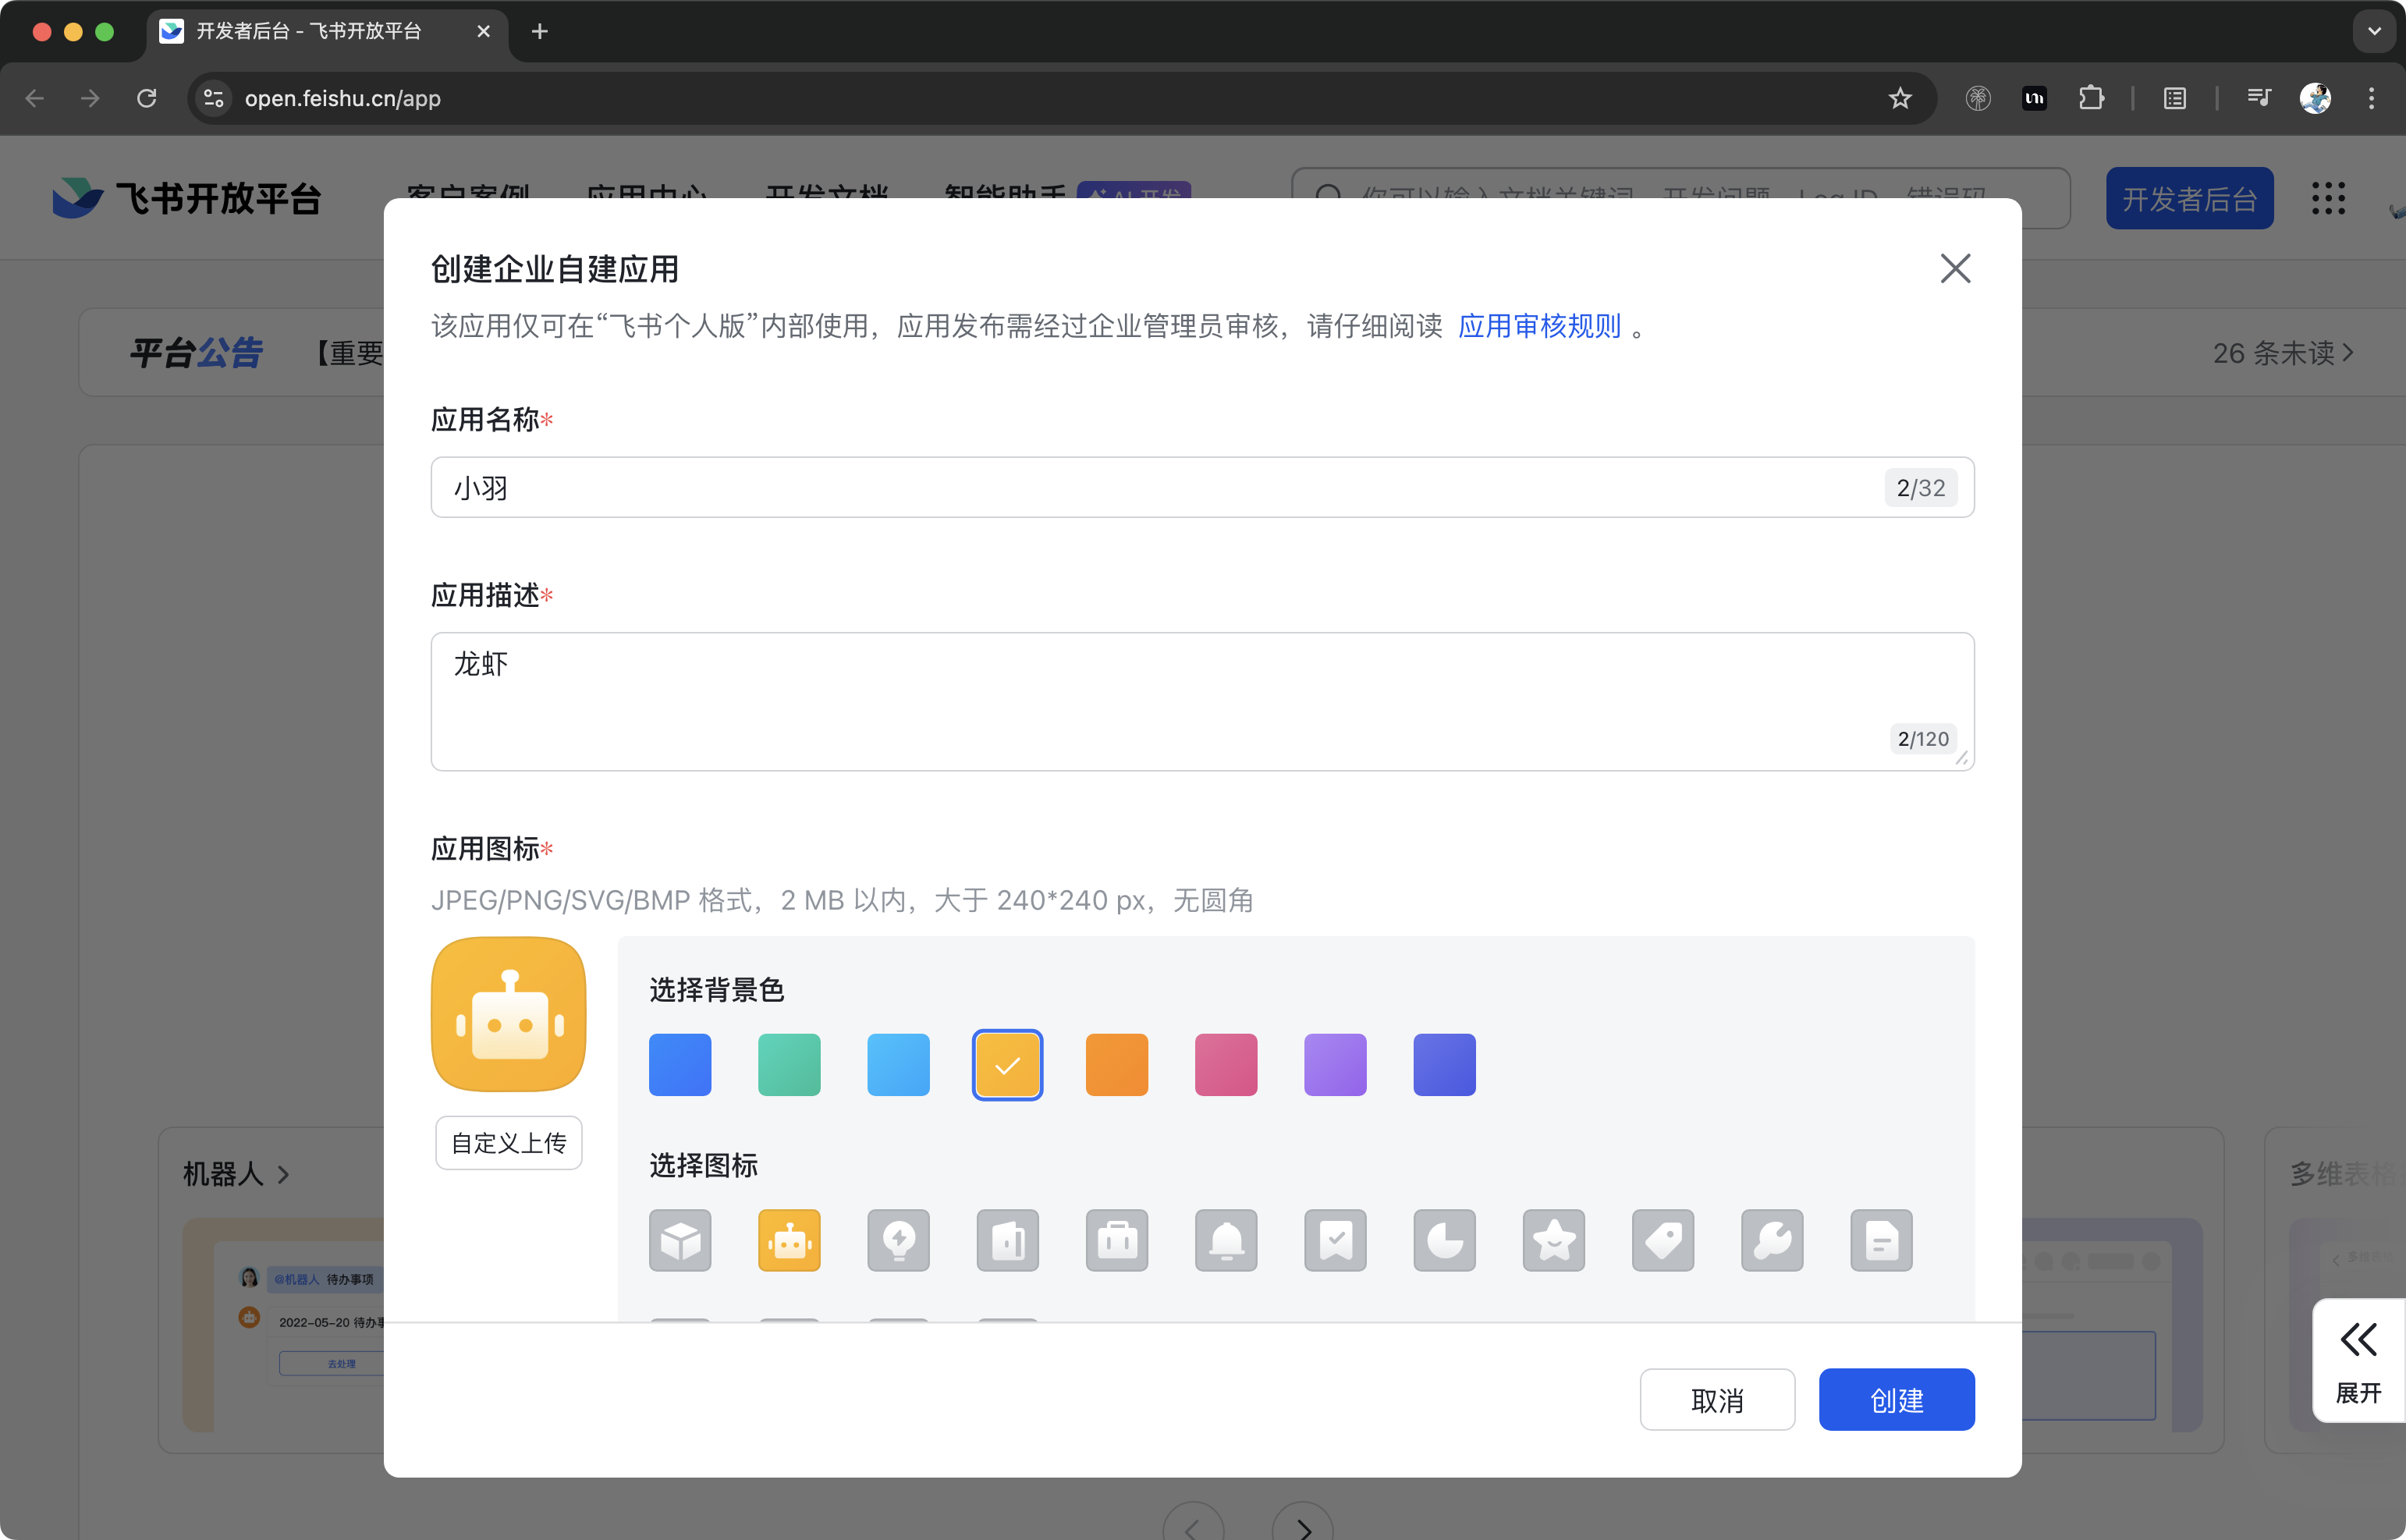Expand the collapsed 展开 side panel
Viewport: 2406px width, 1540px height.
[2358, 1360]
